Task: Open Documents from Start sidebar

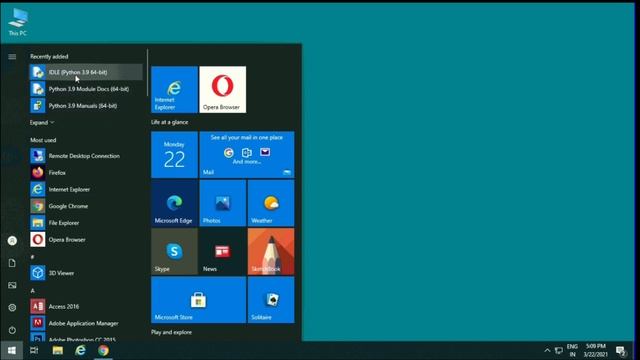Action: coord(12,263)
